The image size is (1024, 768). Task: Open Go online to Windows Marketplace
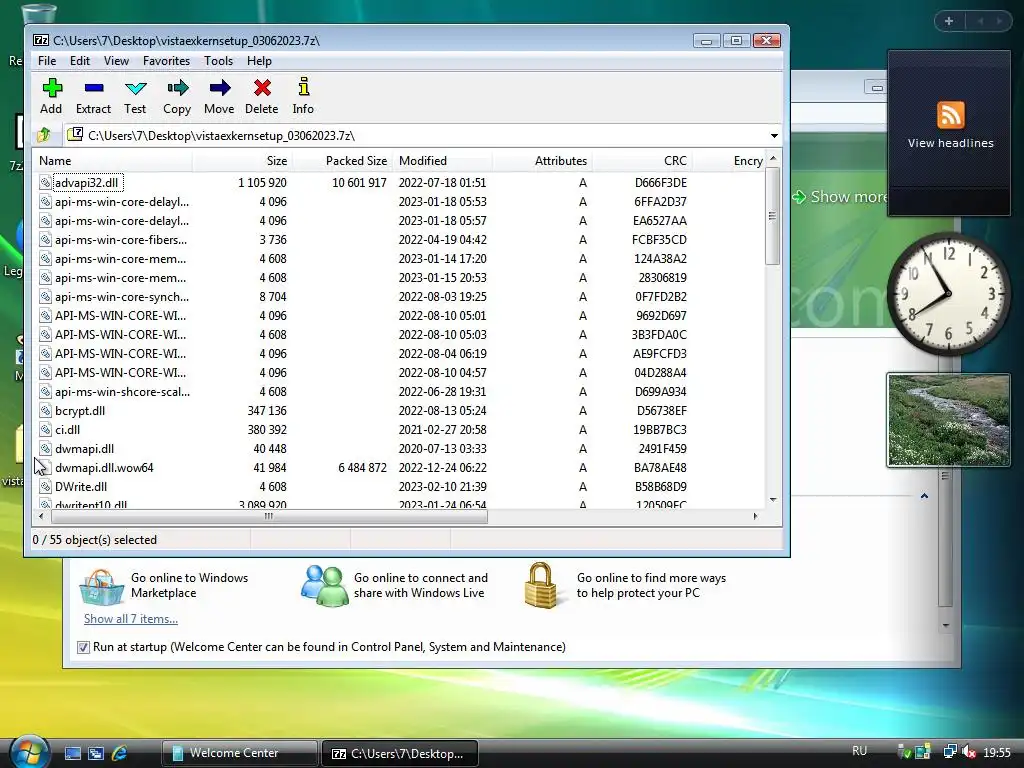pyautogui.click(x=189, y=585)
